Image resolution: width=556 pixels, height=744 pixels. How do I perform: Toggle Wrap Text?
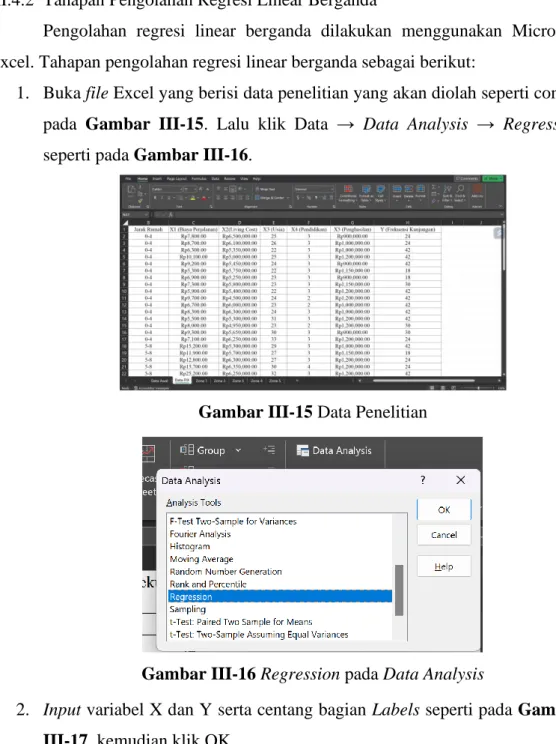point(266,189)
